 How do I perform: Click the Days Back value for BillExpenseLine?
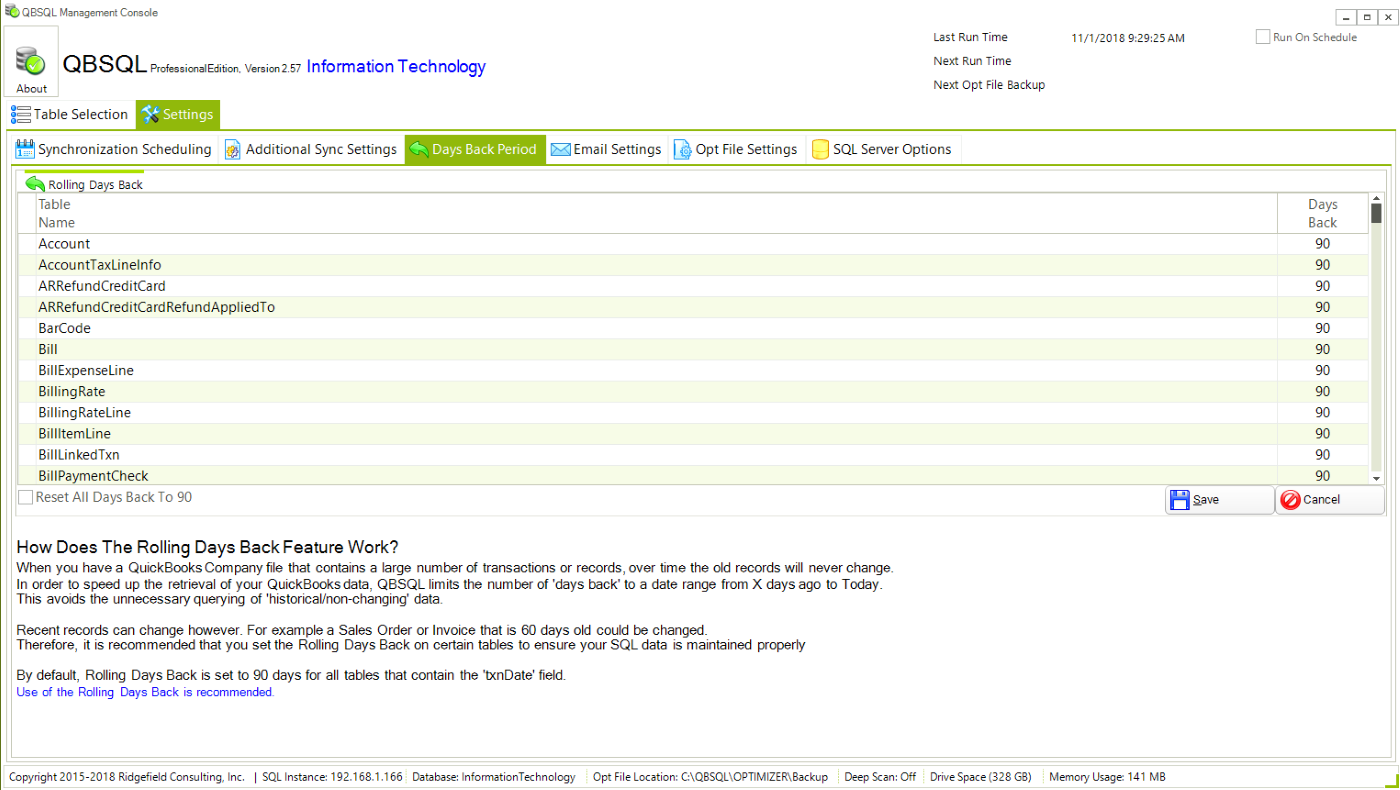tap(1323, 370)
